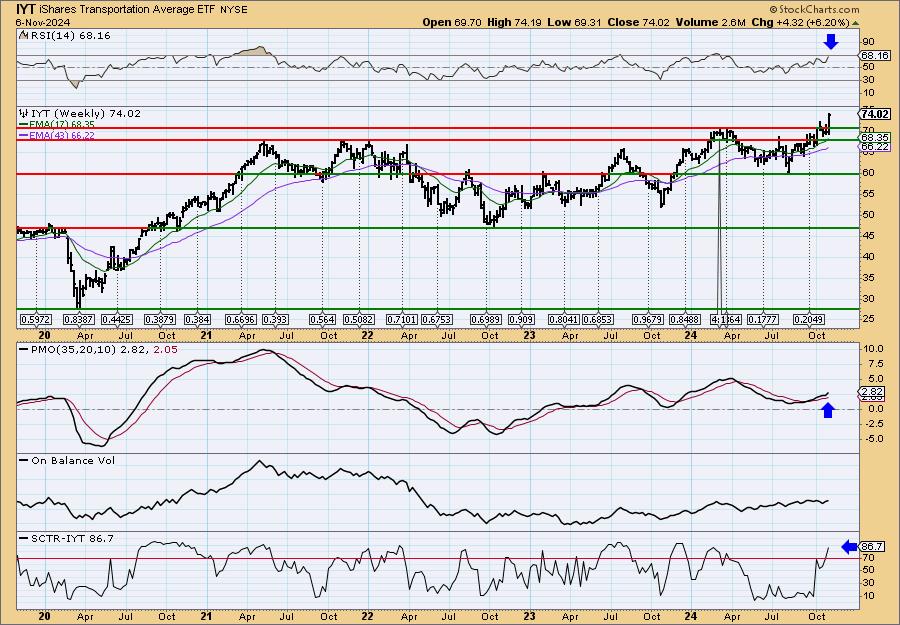Click the High 74.19 value
Image resolution: width=900 pixels, height=625 pixels.
tap(514, 22)
